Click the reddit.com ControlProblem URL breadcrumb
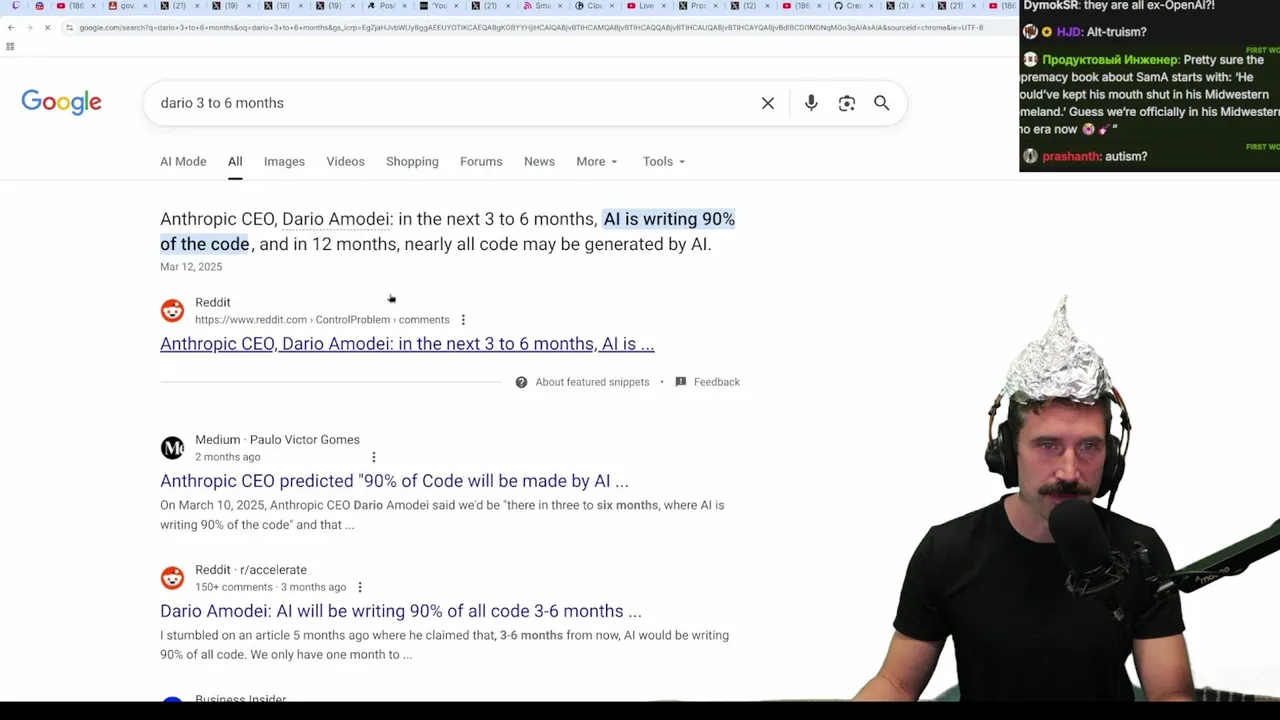 tap(322, 320)
